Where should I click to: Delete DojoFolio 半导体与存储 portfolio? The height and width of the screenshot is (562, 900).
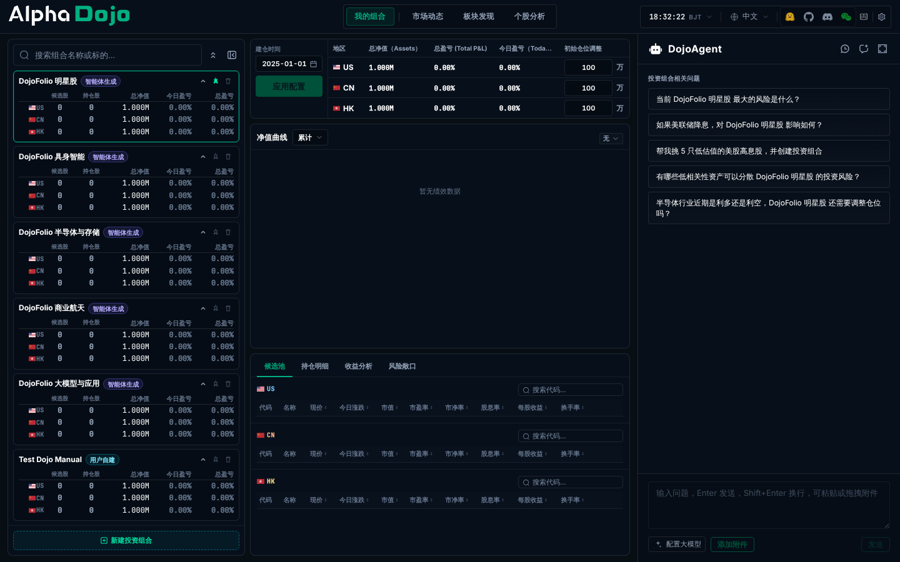pyautogui.click(x=228, y=232)
